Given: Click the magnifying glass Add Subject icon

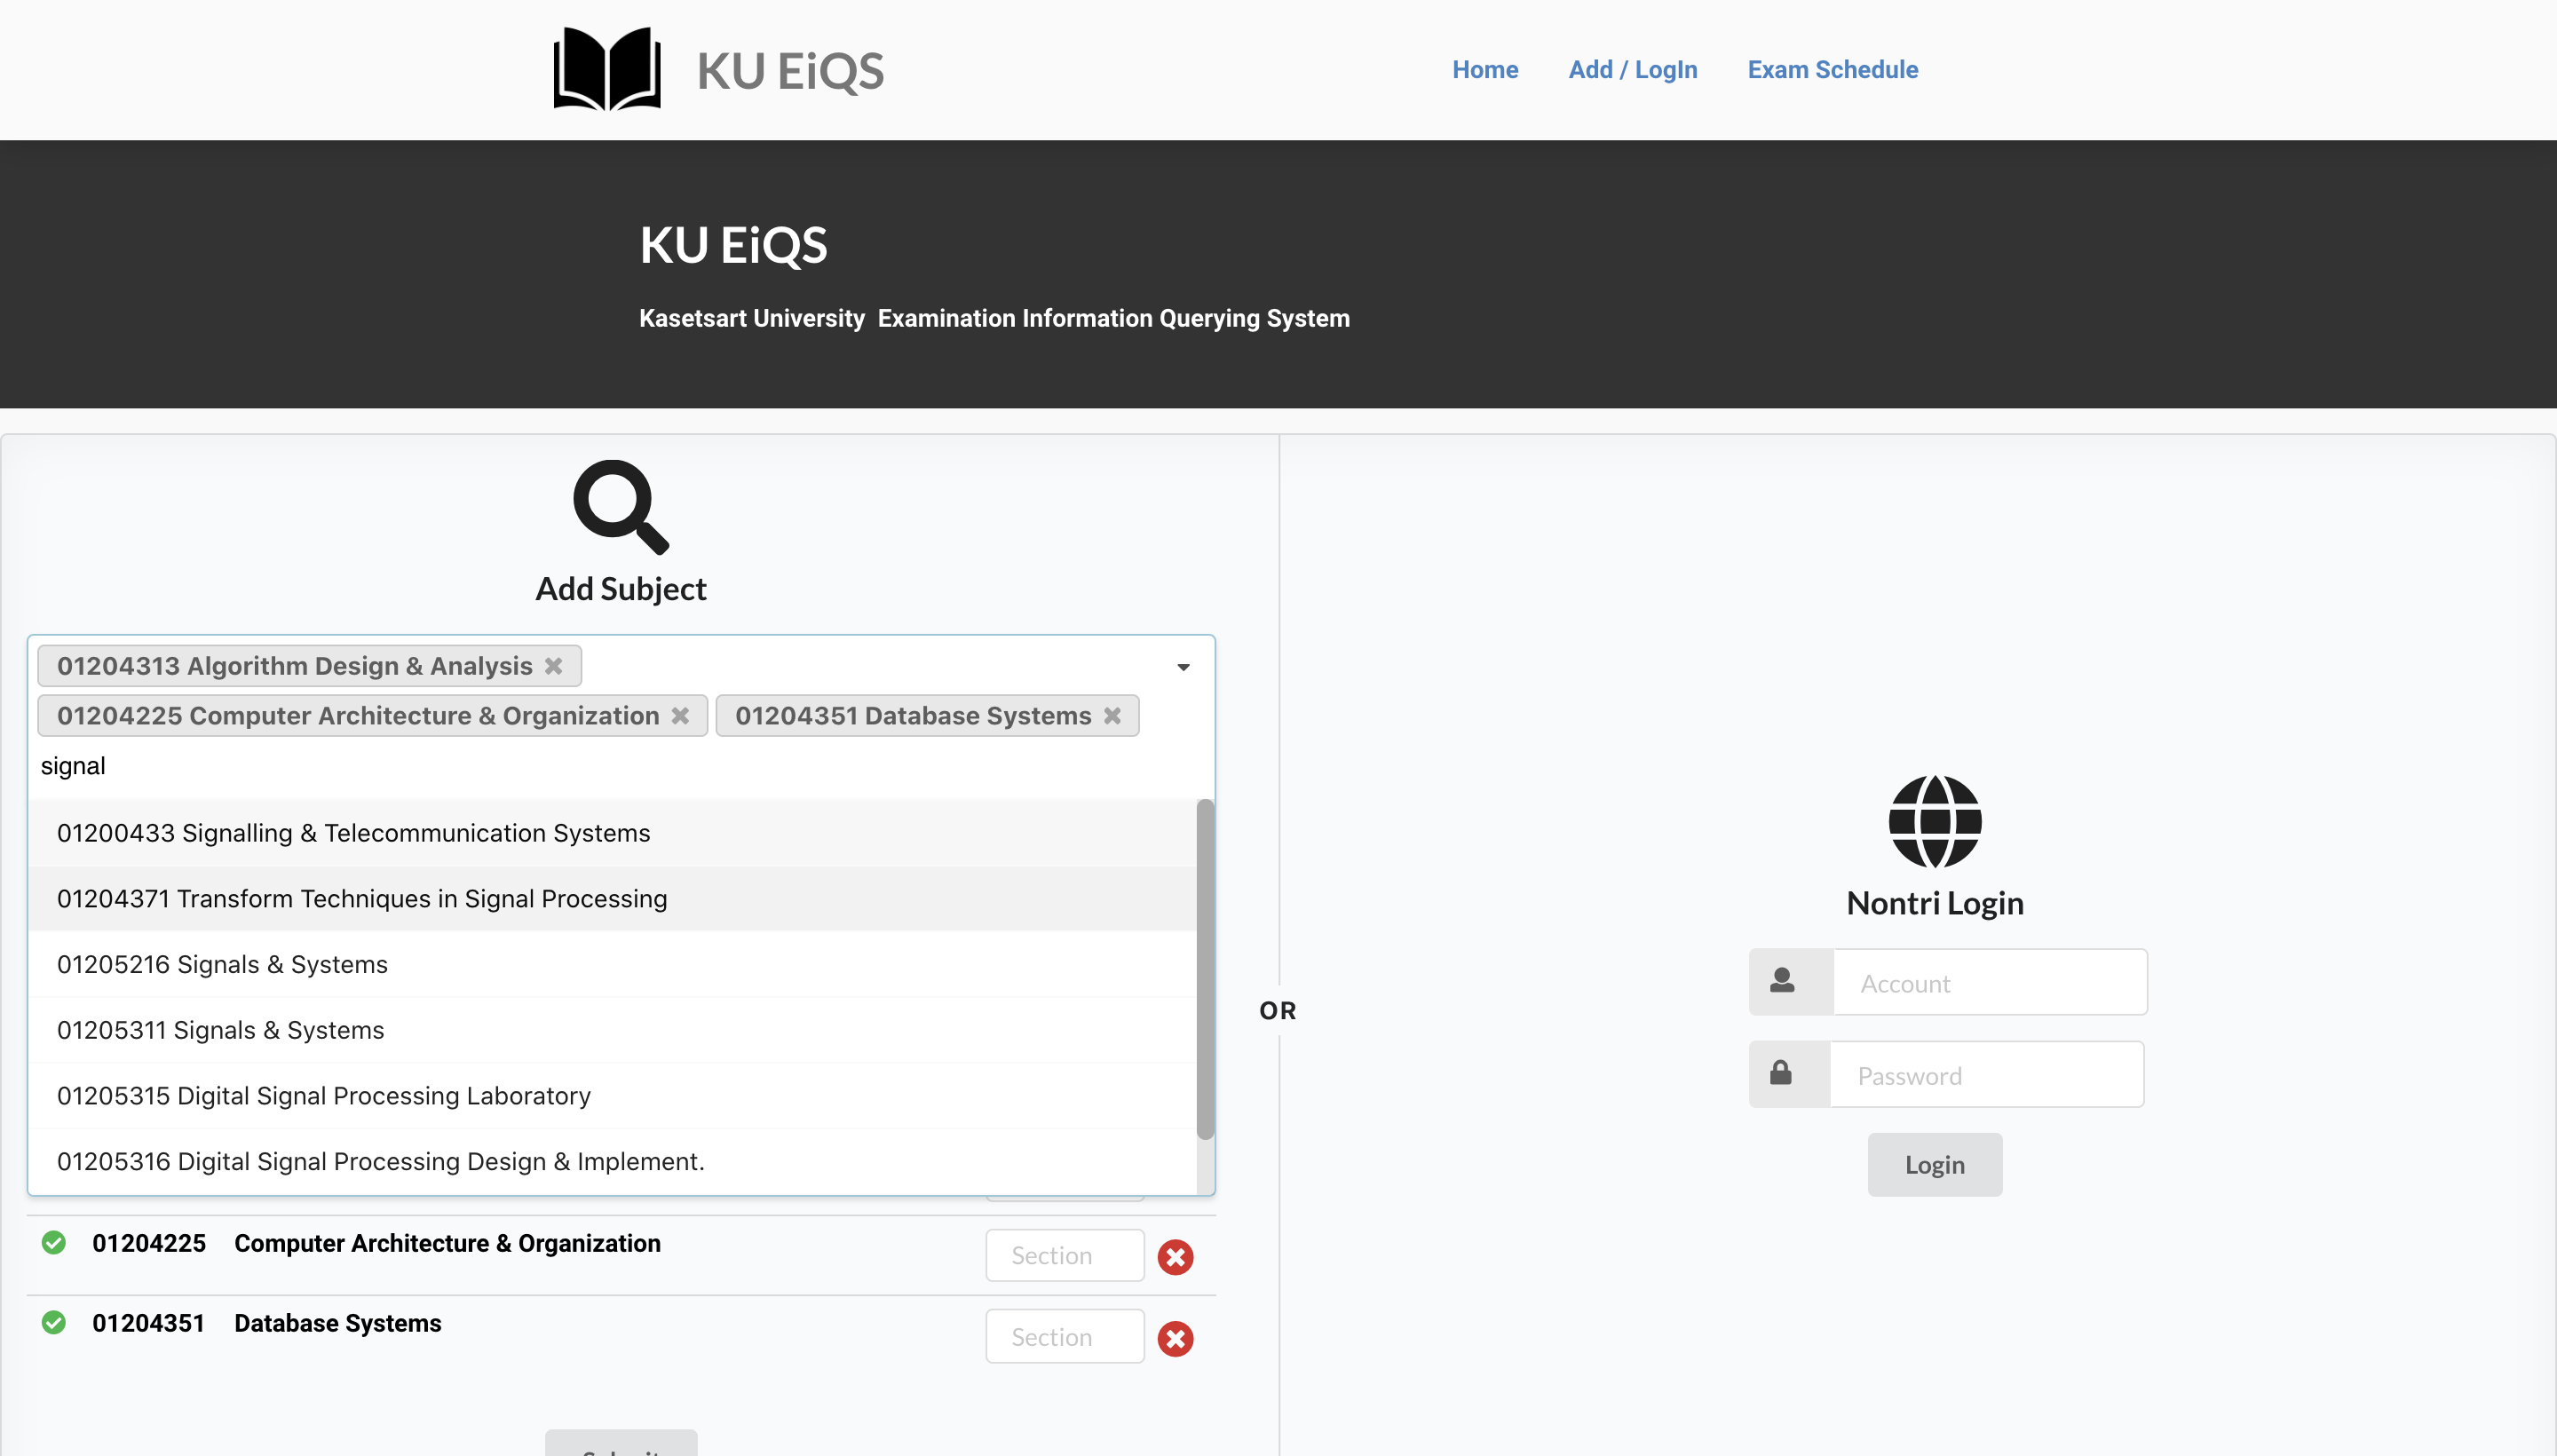Looking at the screenshot, I should coord(620,506).
